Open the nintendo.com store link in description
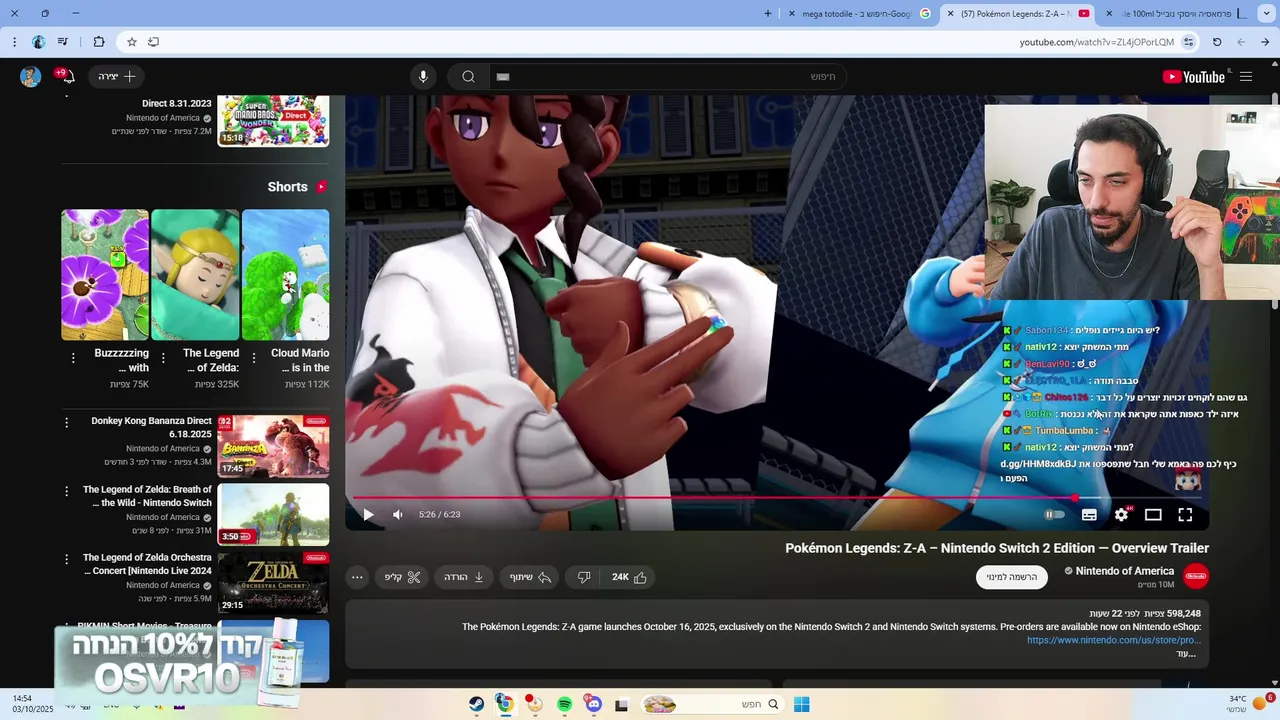 click(x=1113, y=640)
